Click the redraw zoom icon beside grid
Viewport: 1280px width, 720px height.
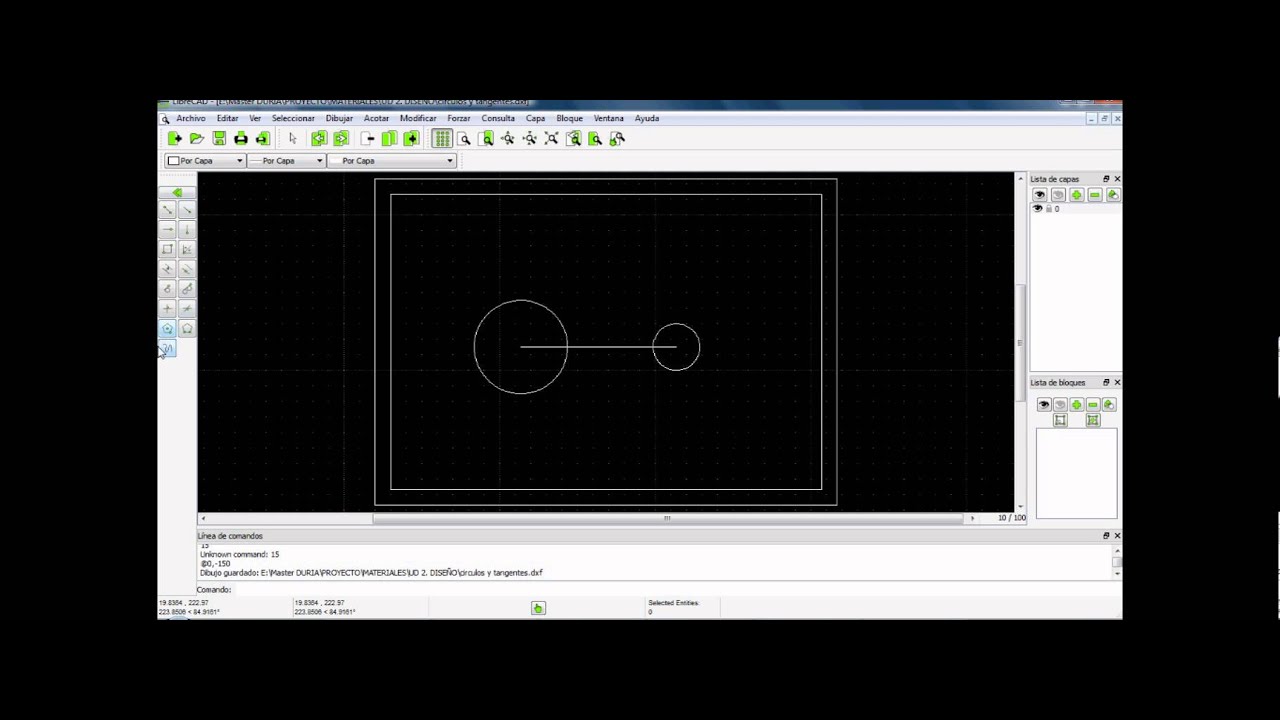[x=463, y=139]
